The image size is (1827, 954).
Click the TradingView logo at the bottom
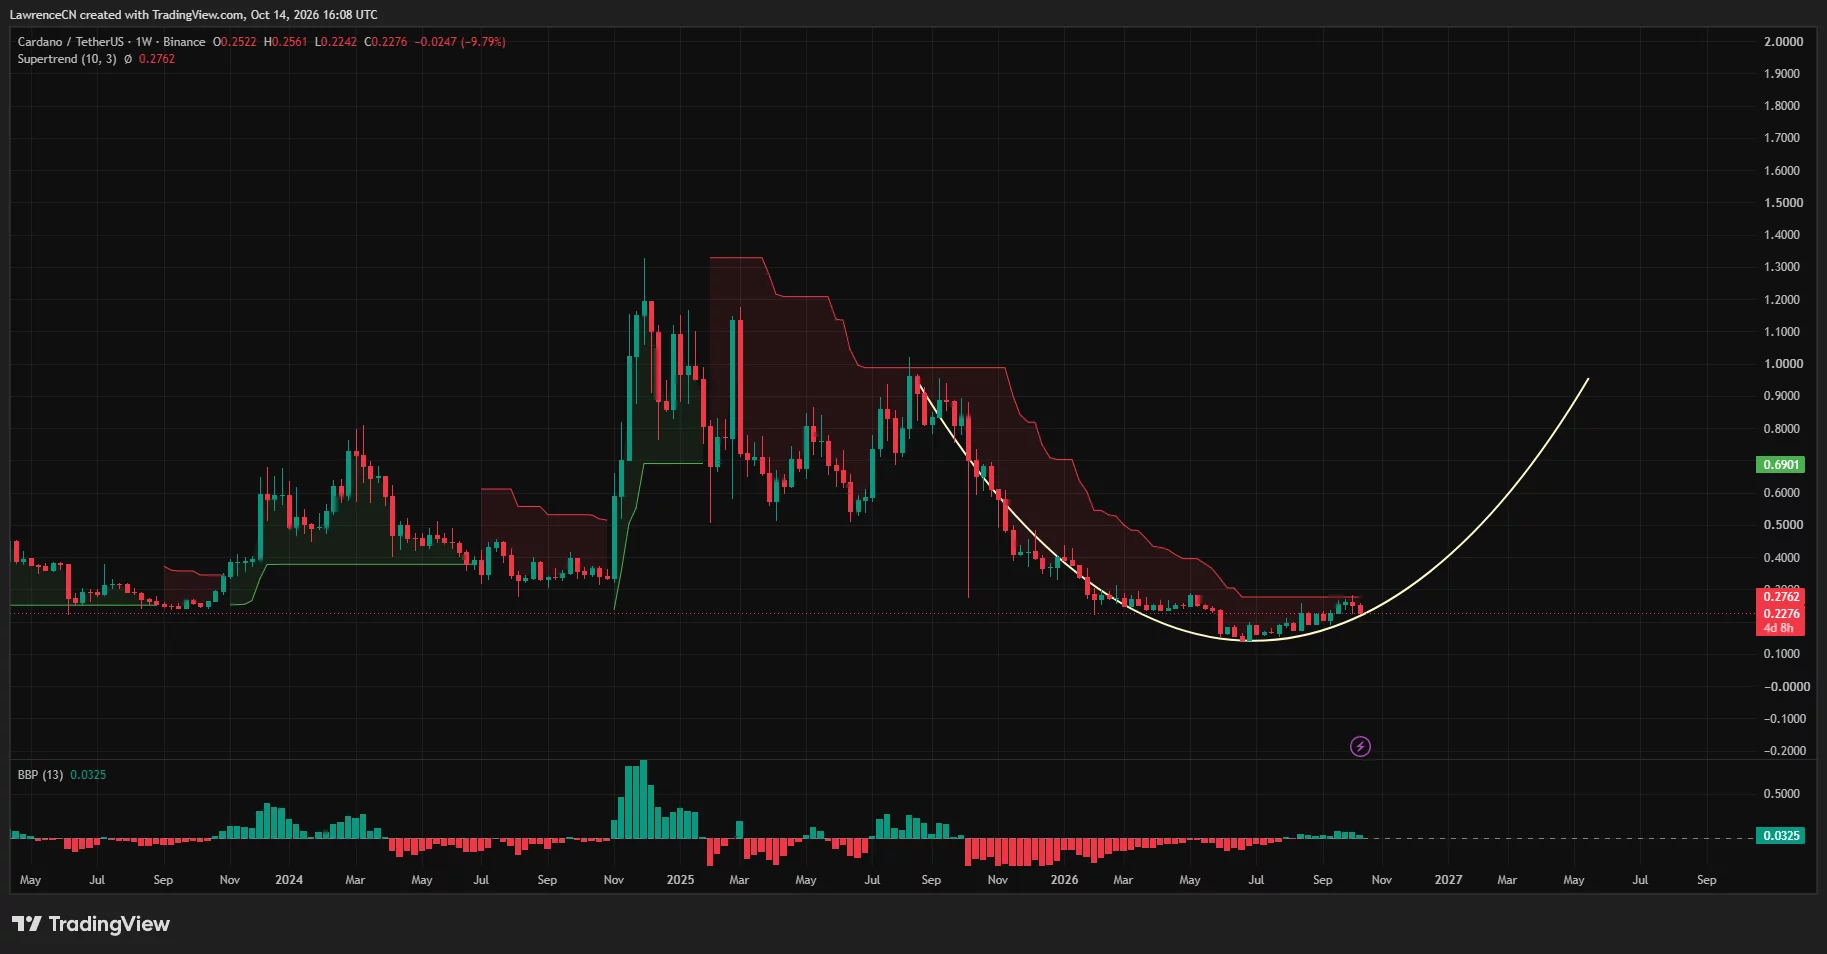pos(91,924)
